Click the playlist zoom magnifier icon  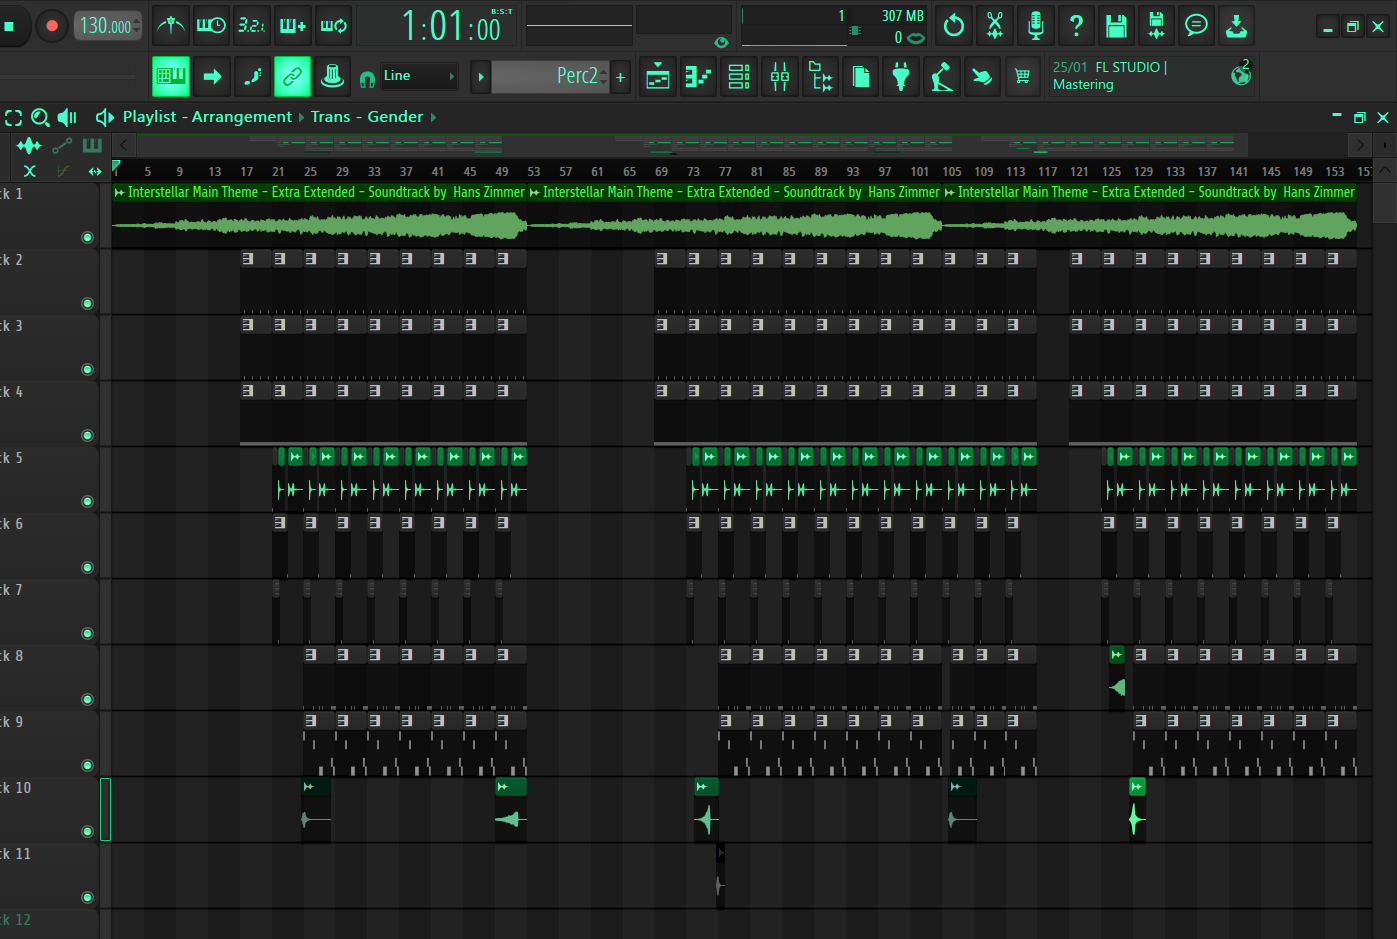pyautogui.click(x=40, y=117)
